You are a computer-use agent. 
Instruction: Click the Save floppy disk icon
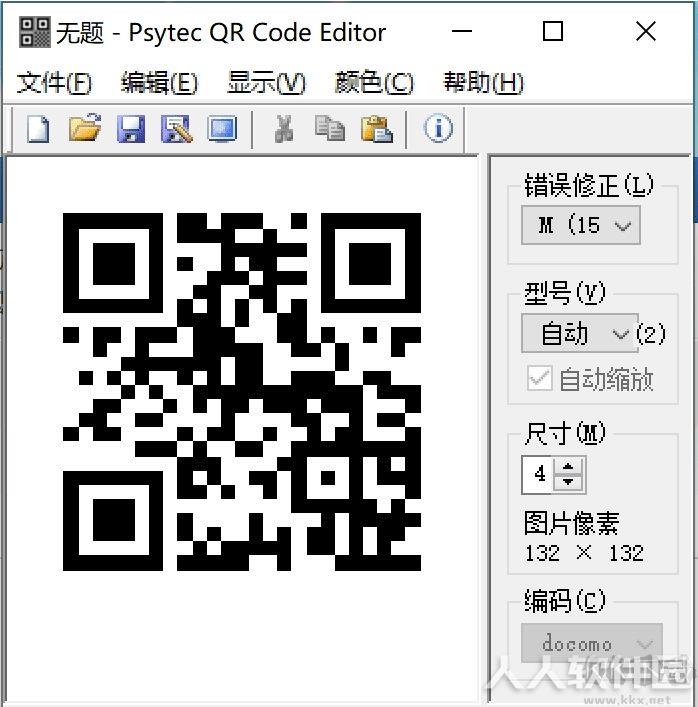click(x=131, y=129)
